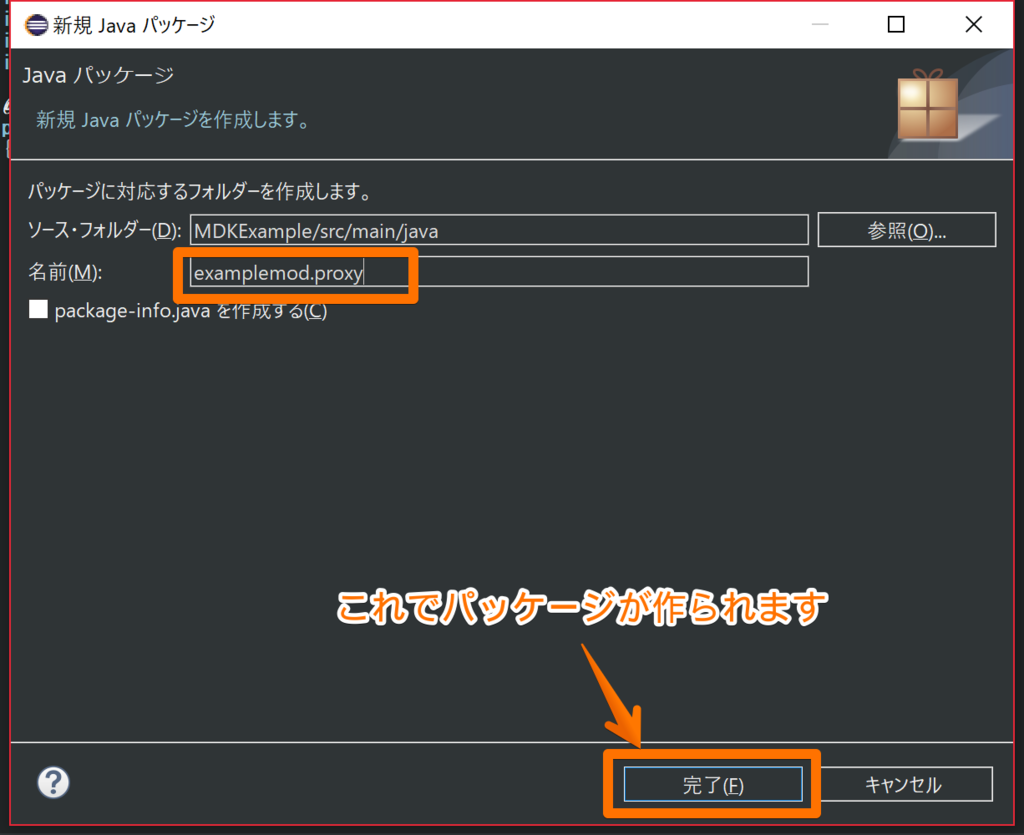
Task: Maximize the 新規 Java パッケージ dialog
Action: tap(896, 25)
